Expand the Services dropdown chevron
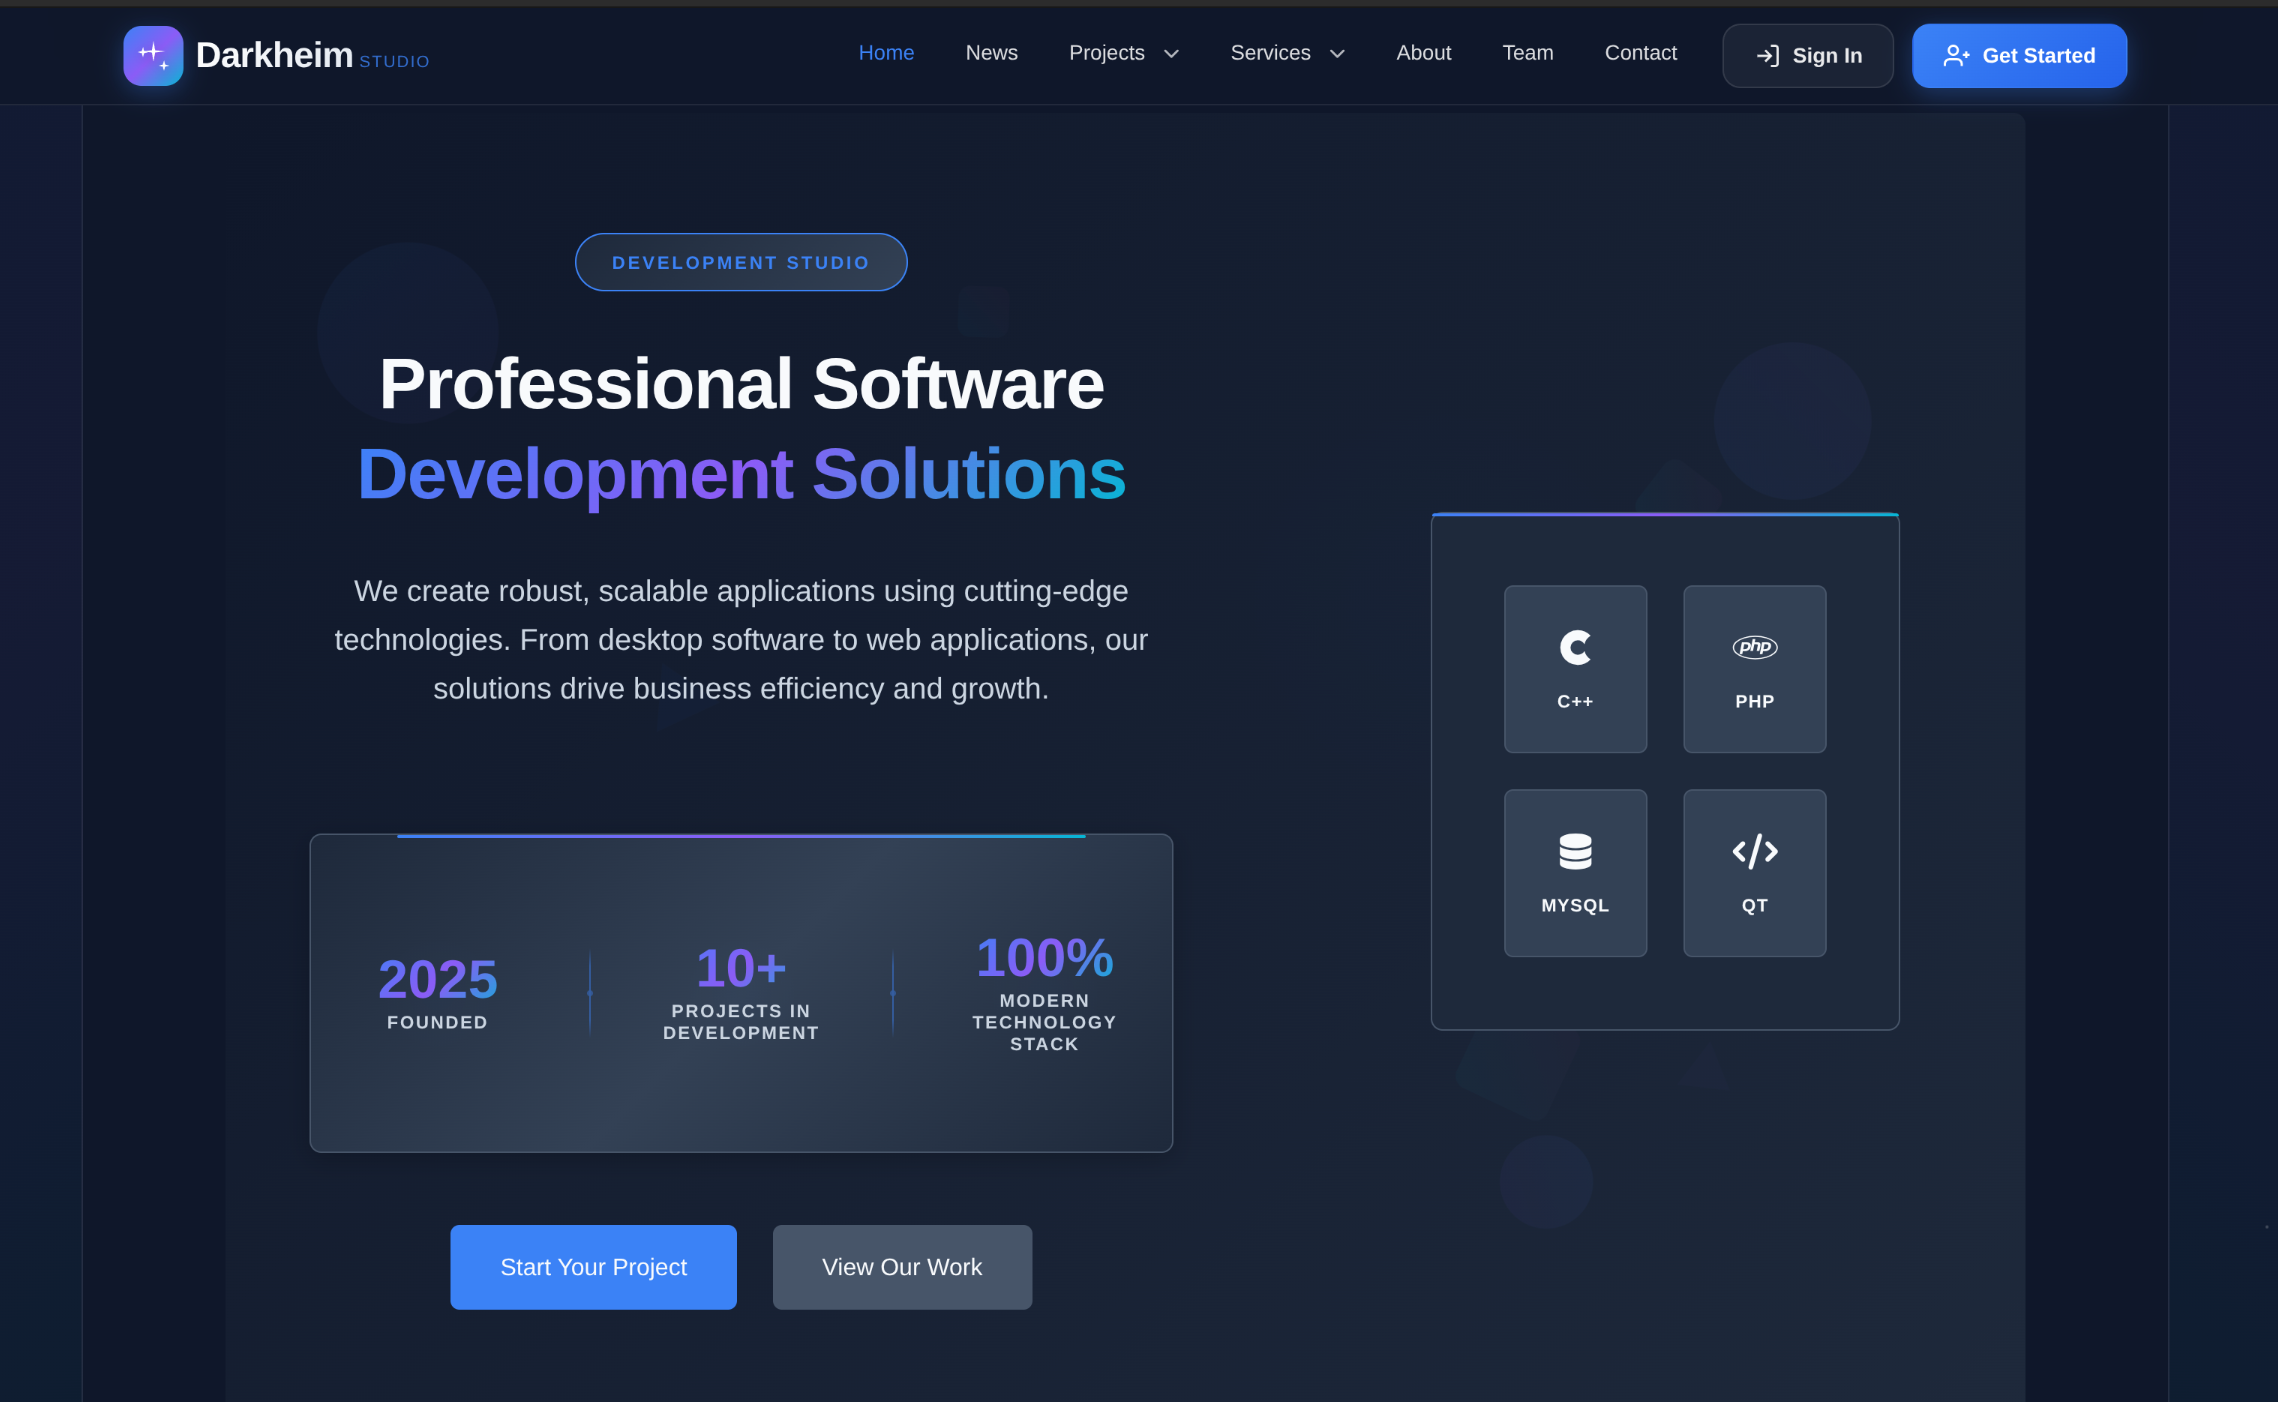This screenshot has width=2278, height=1402. pos(1337,54)
